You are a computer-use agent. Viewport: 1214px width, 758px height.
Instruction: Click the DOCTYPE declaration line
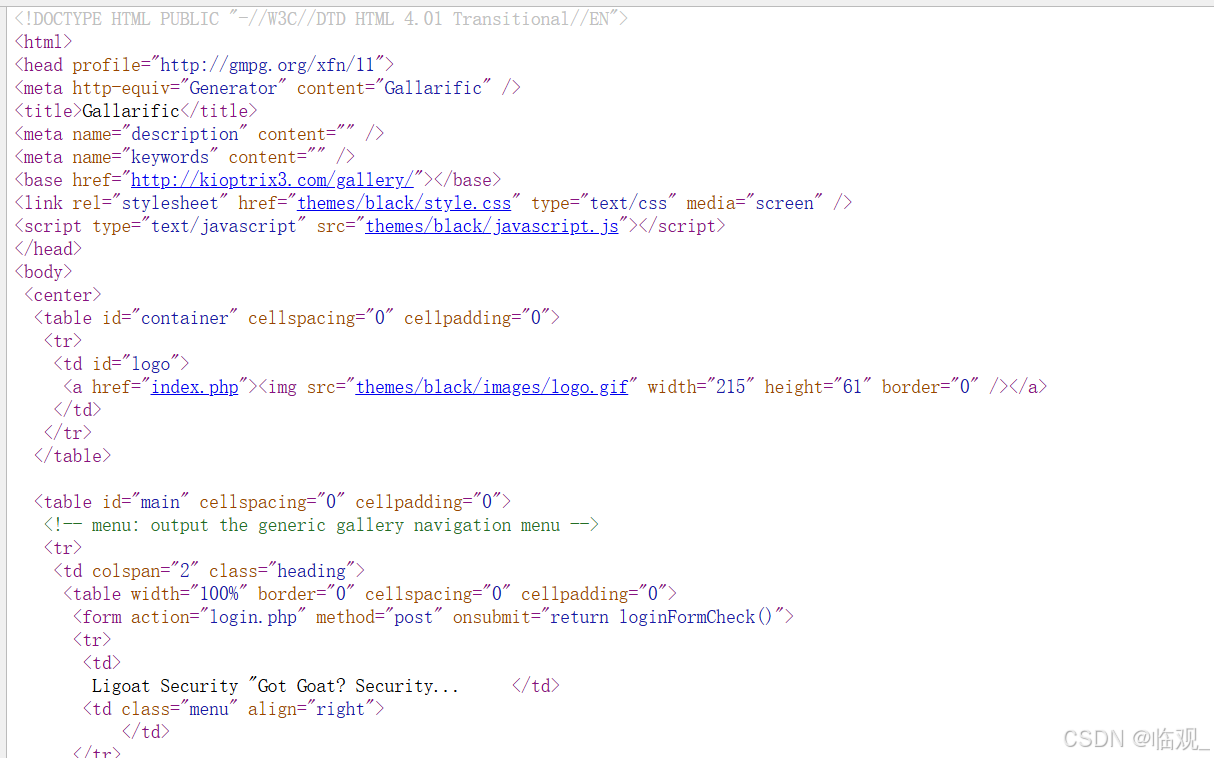point(321,19)
